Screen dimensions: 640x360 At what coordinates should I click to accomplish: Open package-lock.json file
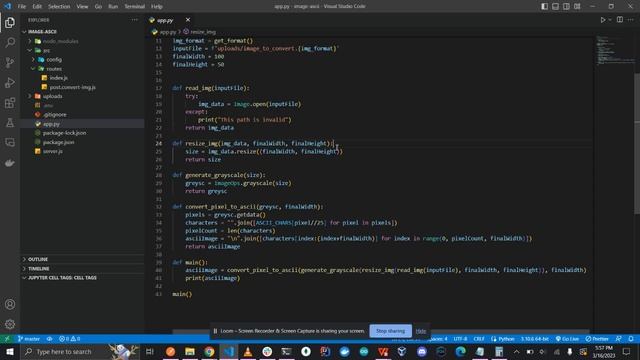point(82,133)
